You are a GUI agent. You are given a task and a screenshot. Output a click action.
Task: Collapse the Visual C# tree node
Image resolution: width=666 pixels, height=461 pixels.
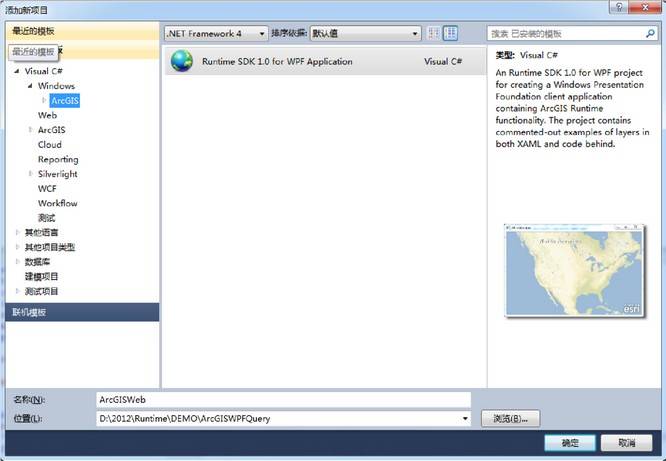tap(17, 71)
